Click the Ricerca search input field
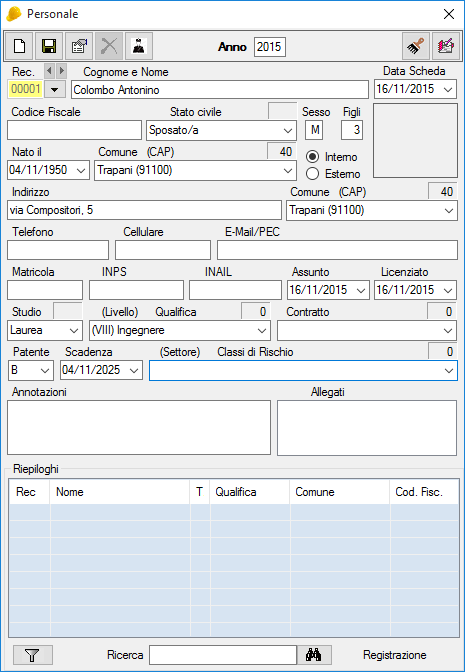The height and width of the screenshot is (672, 465). click(223, 655)
